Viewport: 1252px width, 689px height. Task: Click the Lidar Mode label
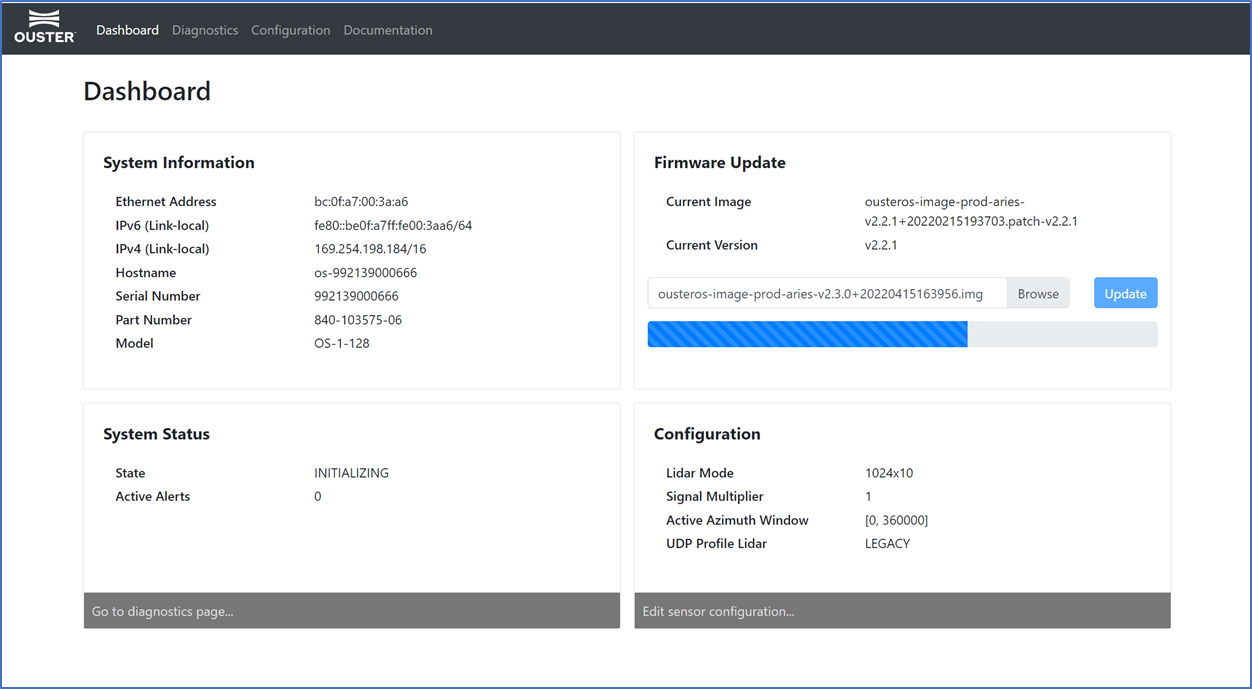tap(700, 473)
